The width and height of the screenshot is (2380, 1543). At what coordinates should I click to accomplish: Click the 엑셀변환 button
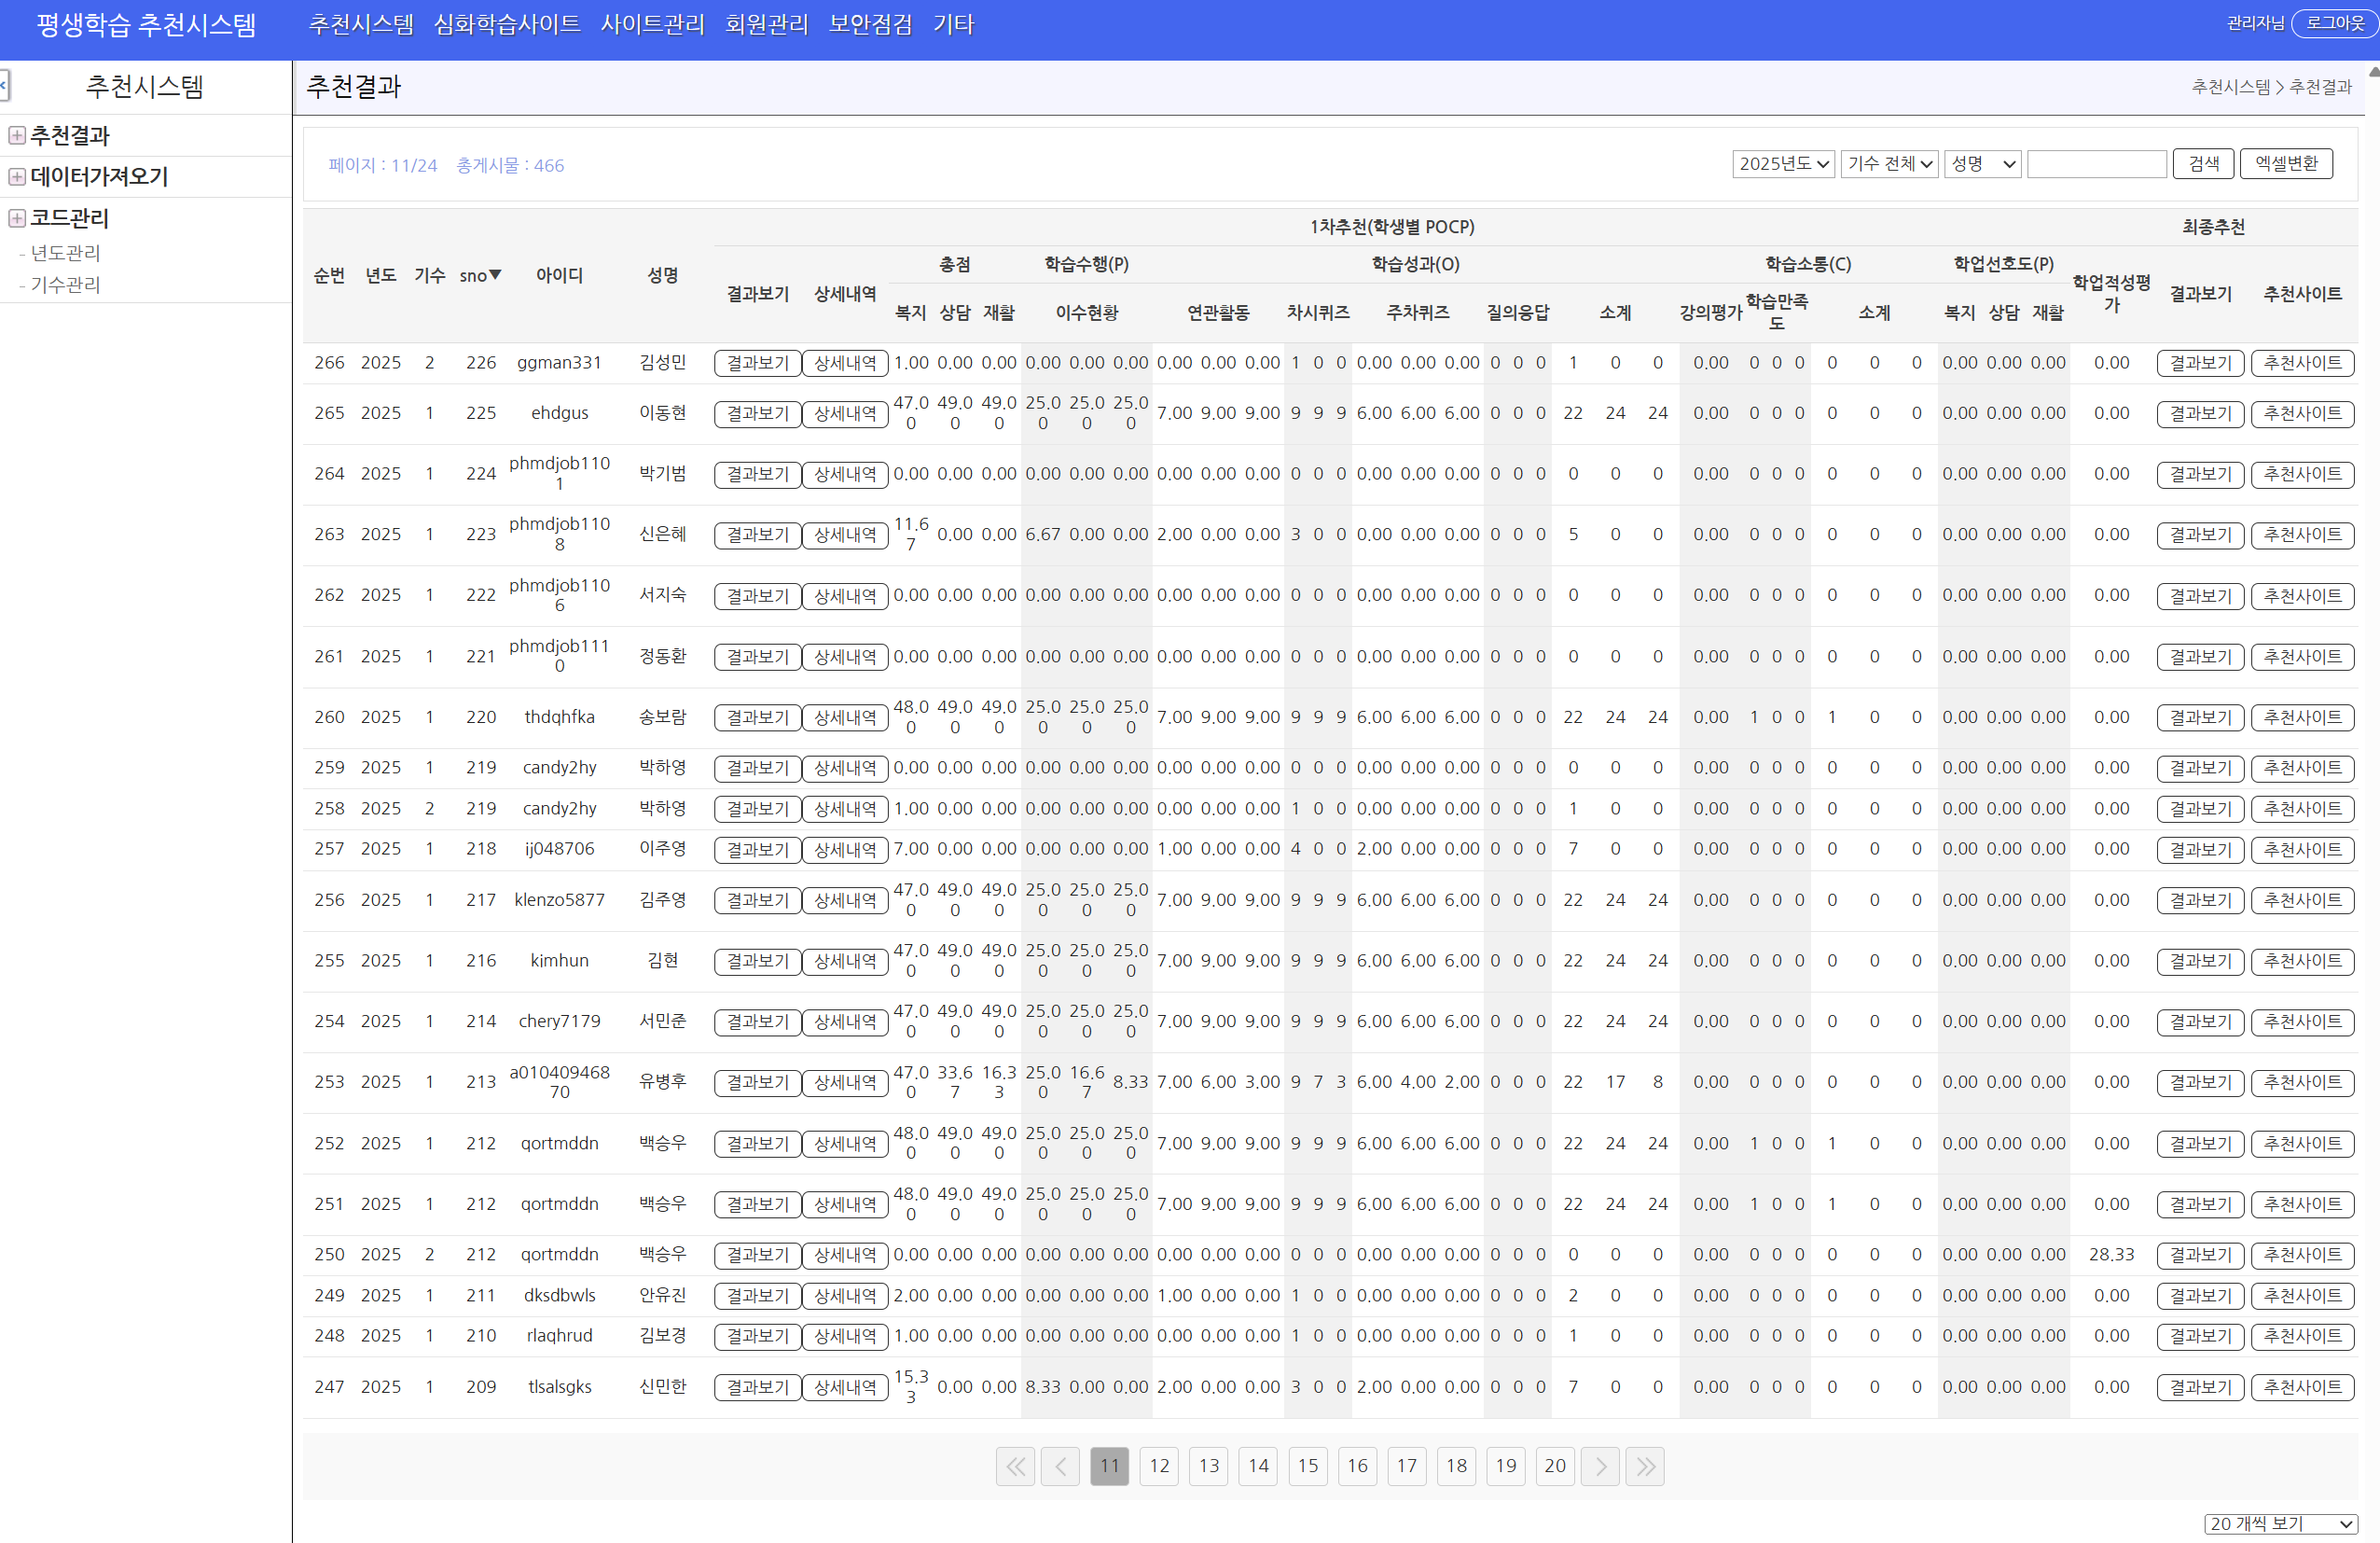coord(2285,164)
